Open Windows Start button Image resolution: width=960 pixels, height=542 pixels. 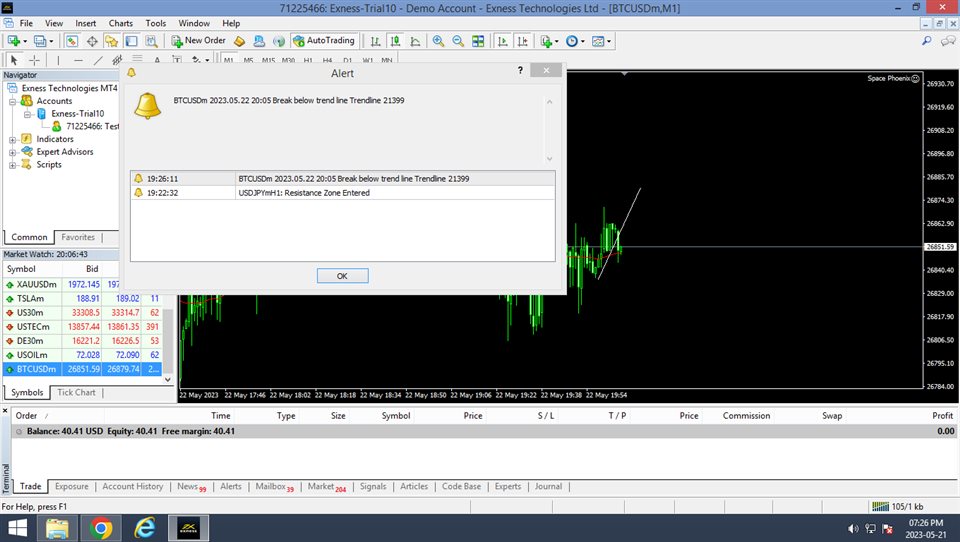17,528
